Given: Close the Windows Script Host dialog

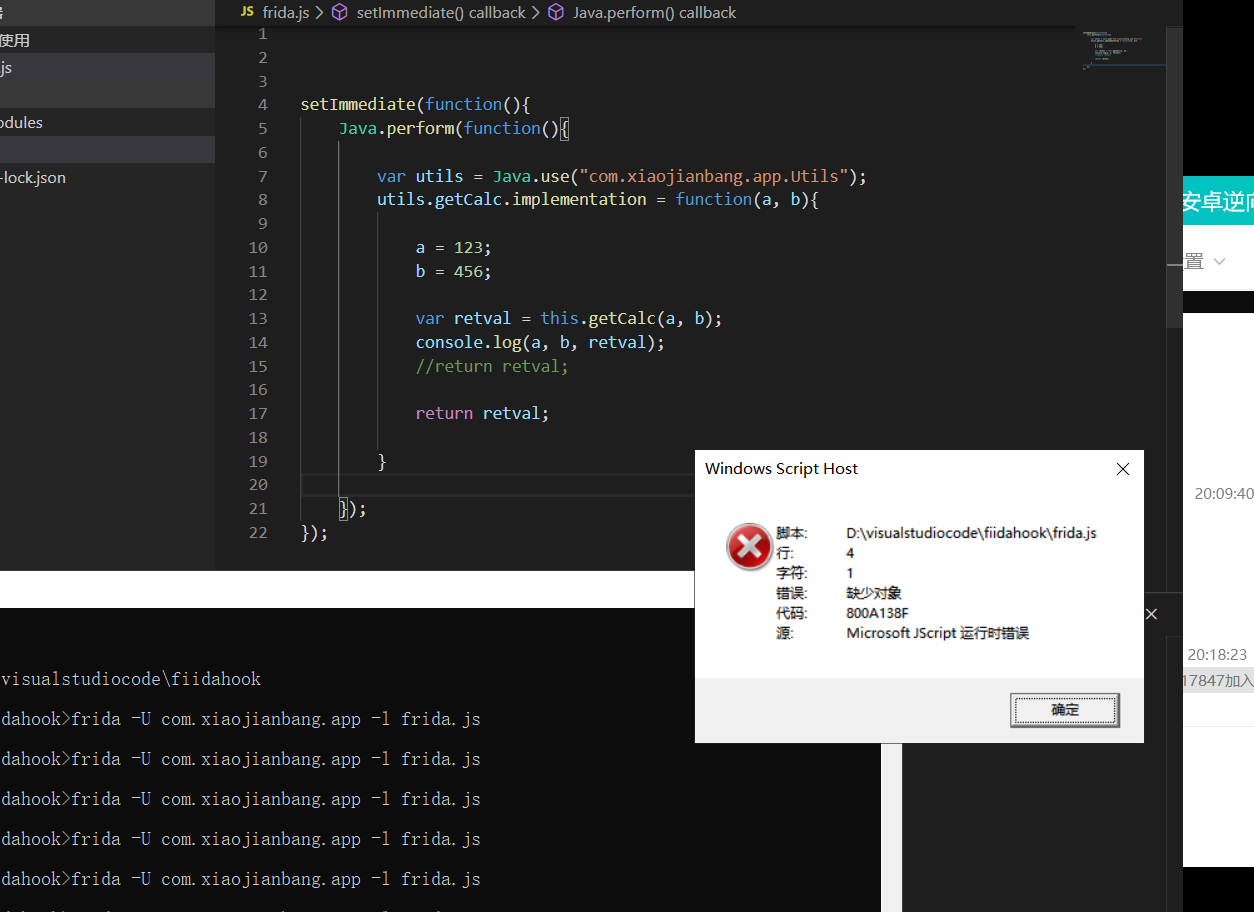Looking at the screenshot, I should point(1123,469).
